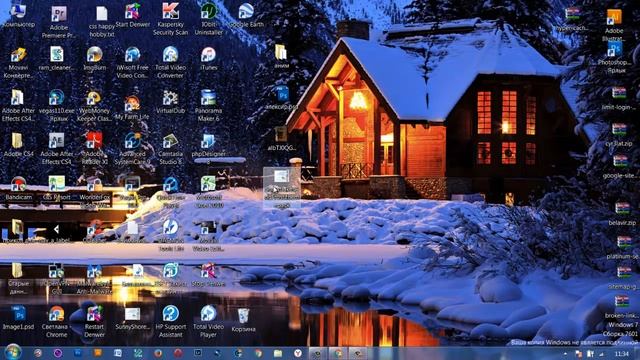Show the taskbar clock reading 11:34
The height and width of the screenshot is (360, 640).
(x=622, y=353)
